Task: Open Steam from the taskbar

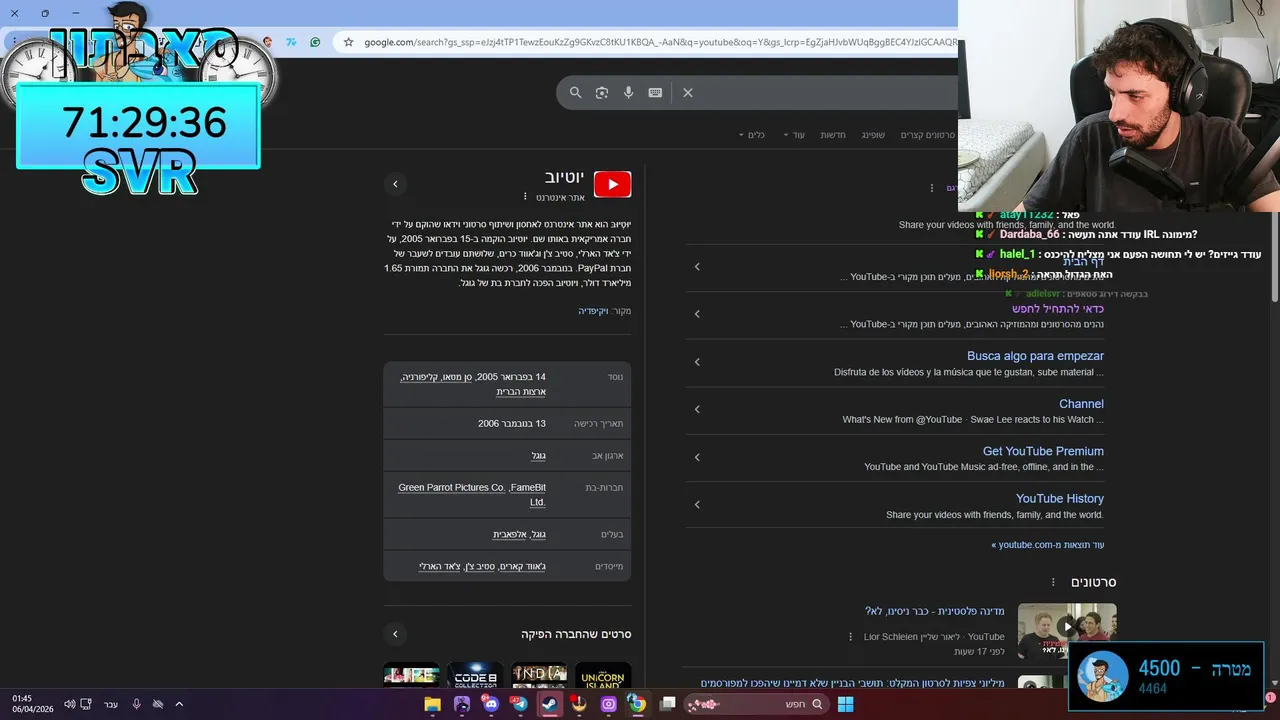Action: (549, 704)
